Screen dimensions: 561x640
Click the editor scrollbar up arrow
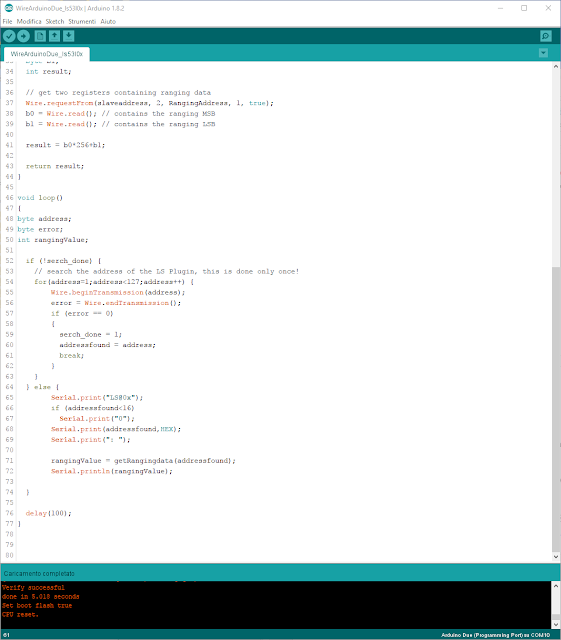[556, 66]
